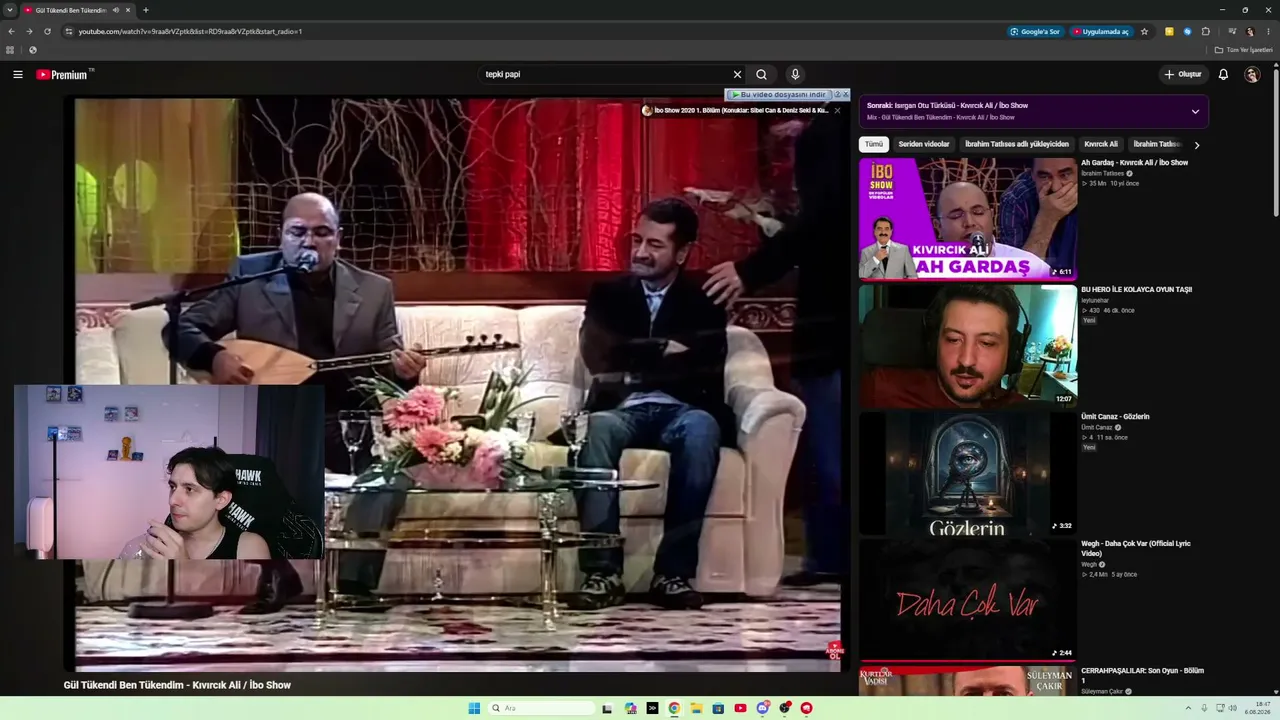Open the YouTube account avatar menu

click(1252, 74)
